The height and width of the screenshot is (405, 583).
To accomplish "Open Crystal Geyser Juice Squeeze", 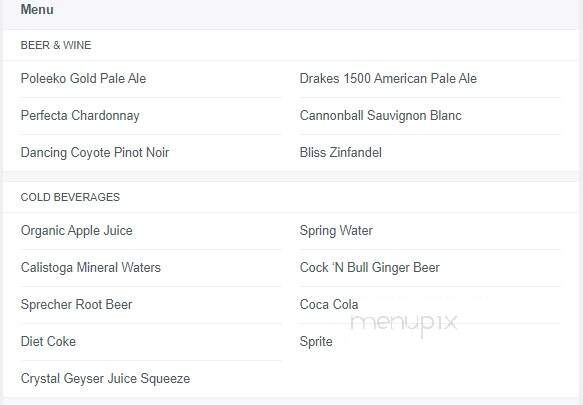I will [106, 379].
